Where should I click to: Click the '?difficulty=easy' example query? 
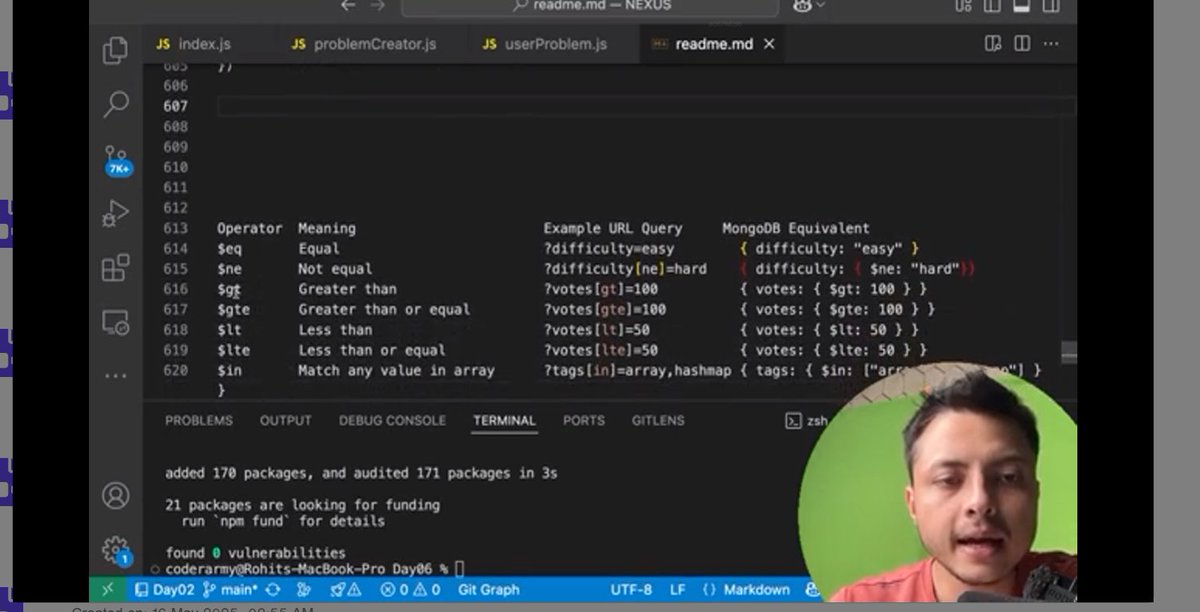tap(609, 248)
